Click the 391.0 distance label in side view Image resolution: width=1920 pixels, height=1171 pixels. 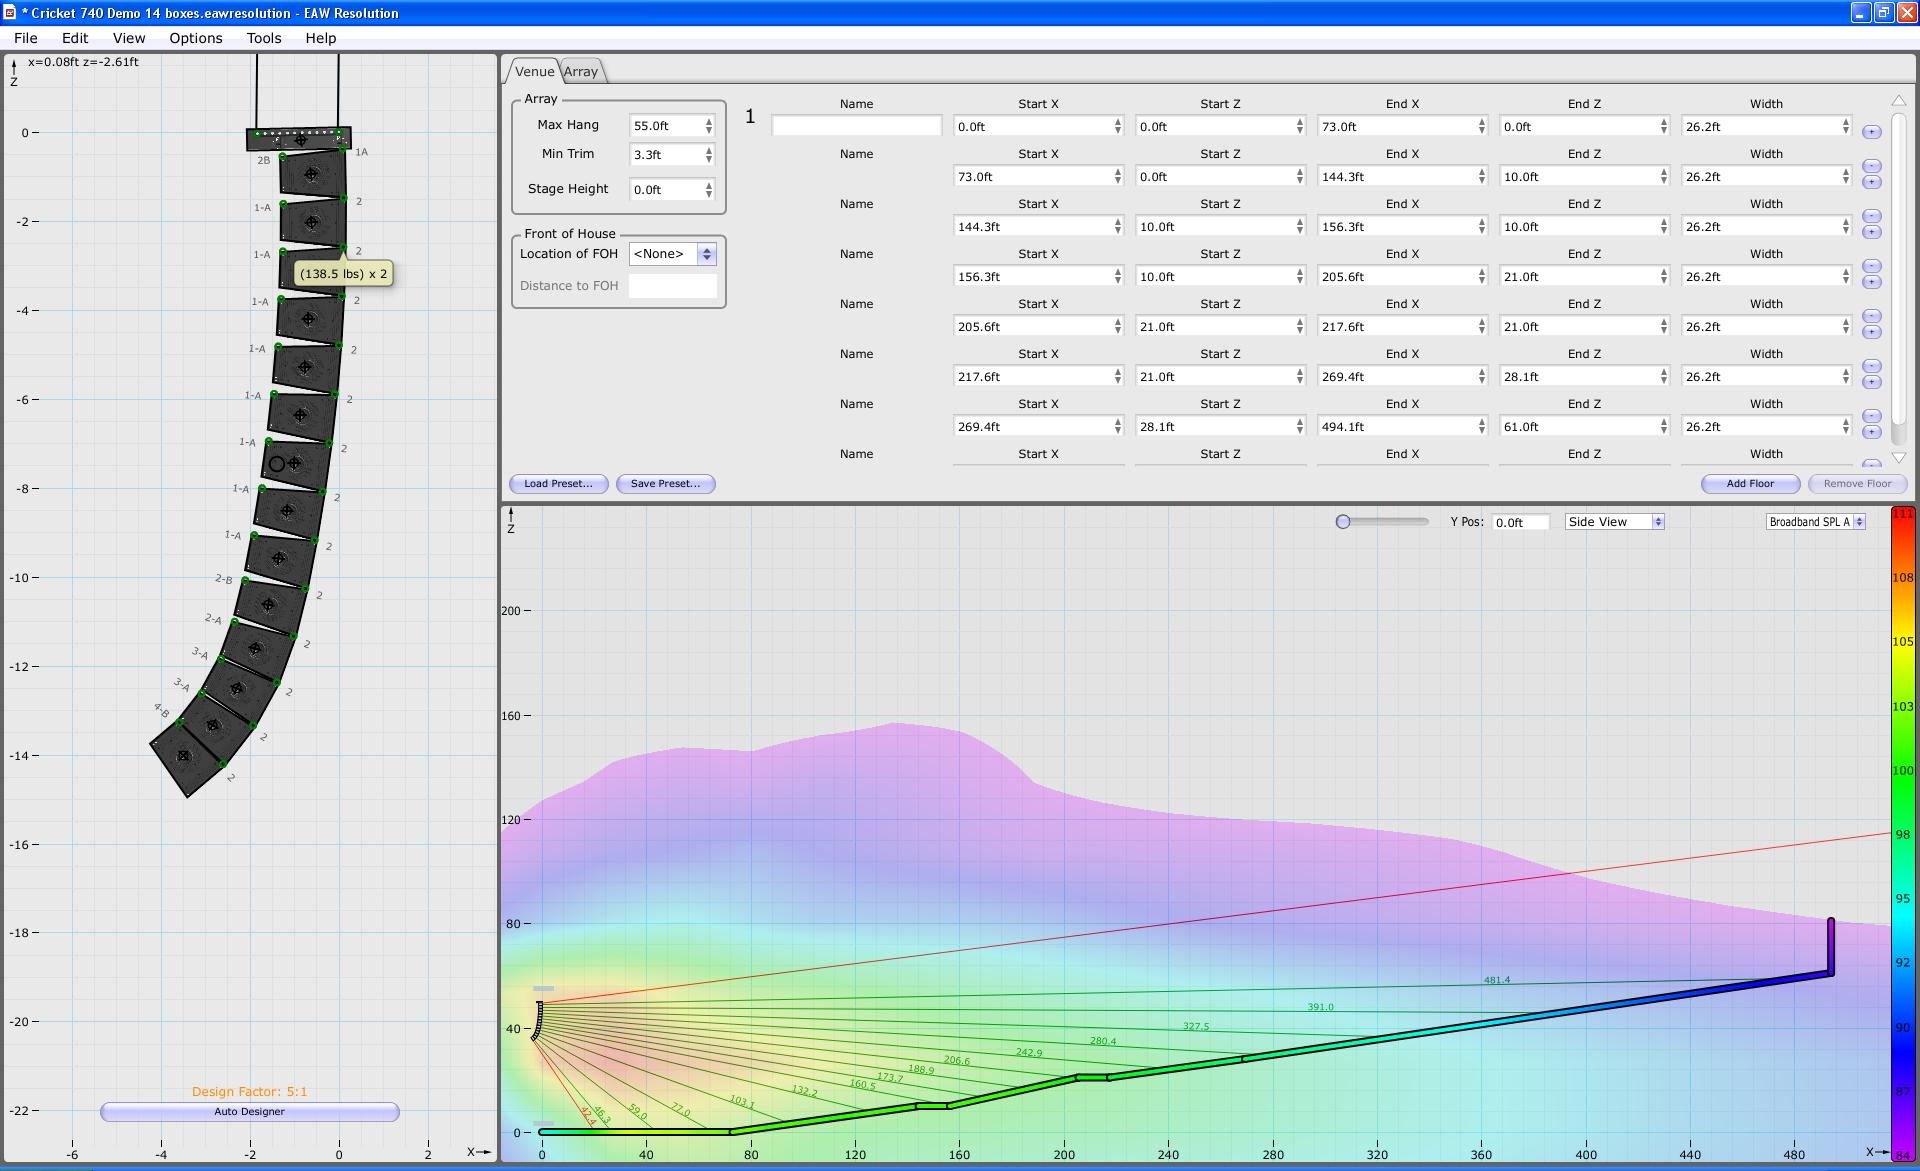[x=1320, y=1007]
